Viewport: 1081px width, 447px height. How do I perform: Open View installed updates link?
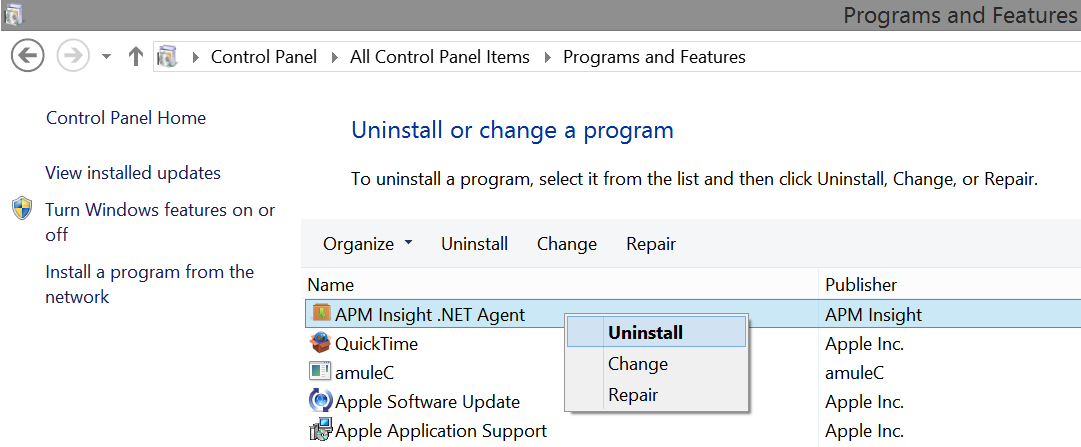click(133, 173)
